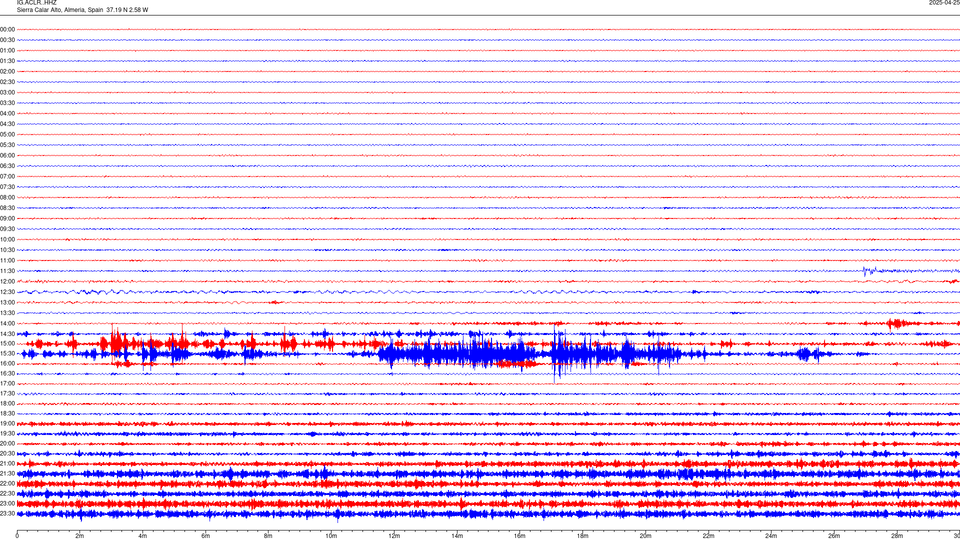Select the 13:30 trace time label
The height and width of the screenshot is (540, 960).
[7, 313]
